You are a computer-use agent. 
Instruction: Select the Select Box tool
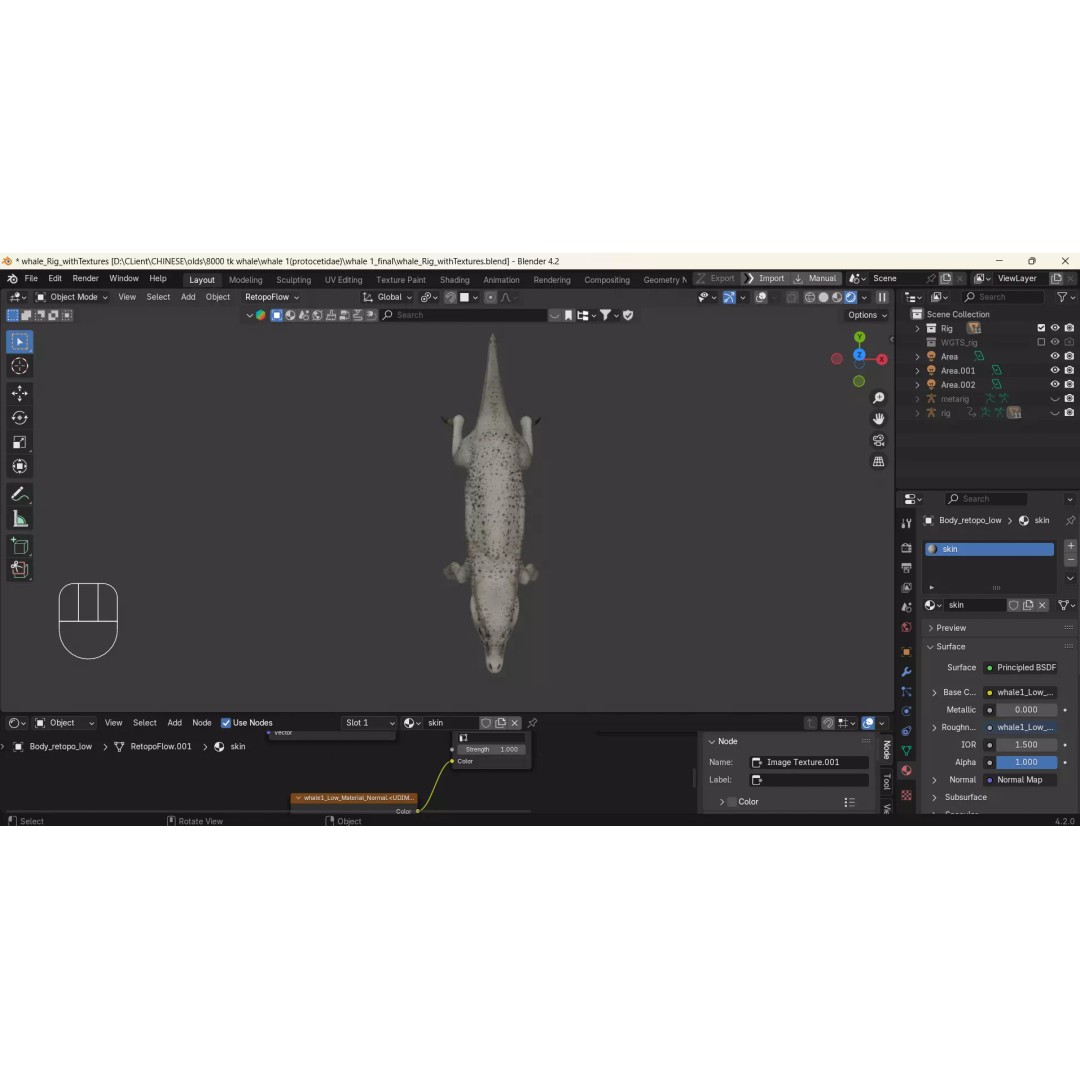19,341
